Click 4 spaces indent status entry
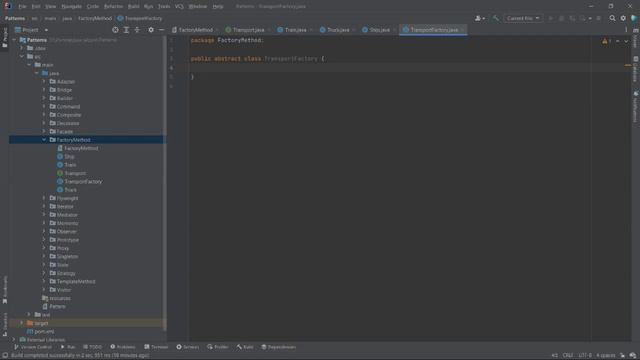This screenshot has height=360, width=640. [x=606, y=355]
